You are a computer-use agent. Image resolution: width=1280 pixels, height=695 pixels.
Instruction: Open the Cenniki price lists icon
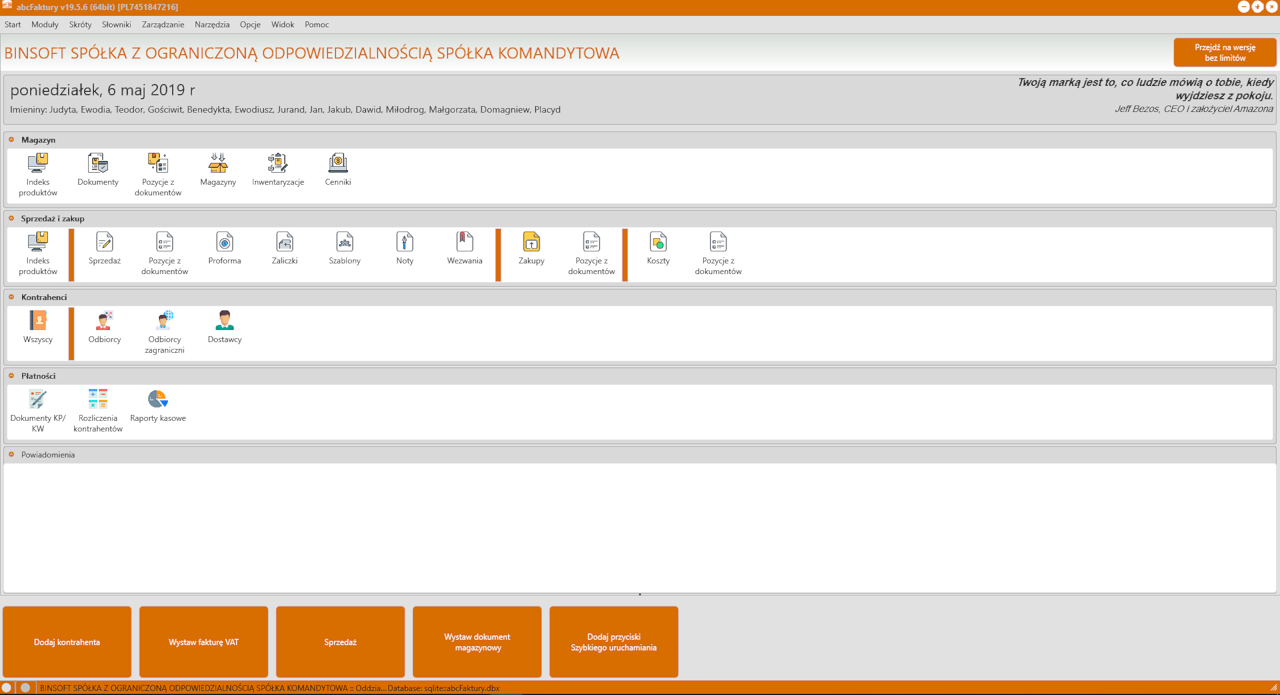pyautogui.click(x=338, y=169)
